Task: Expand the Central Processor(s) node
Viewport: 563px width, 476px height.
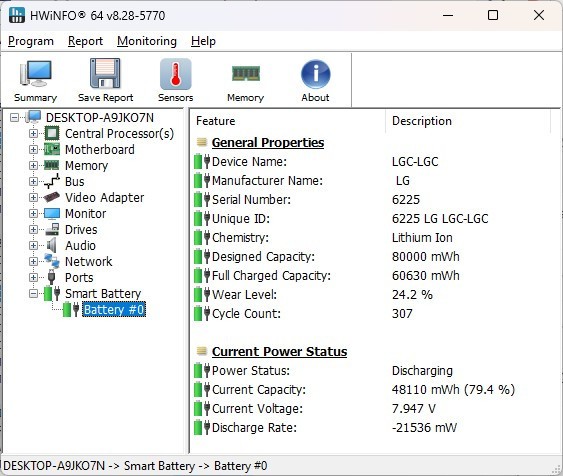Action: (x=33, y=134)
